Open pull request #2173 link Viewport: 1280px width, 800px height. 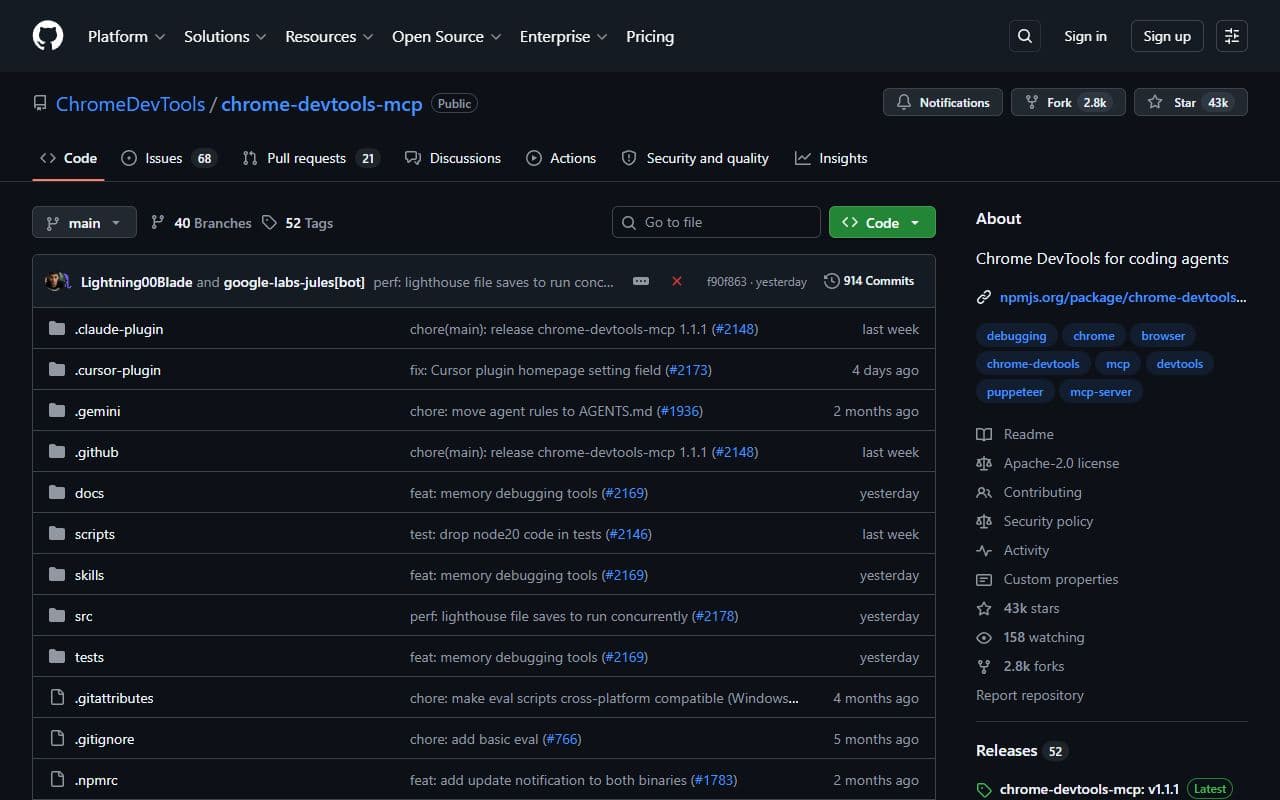tap(688, 370)
